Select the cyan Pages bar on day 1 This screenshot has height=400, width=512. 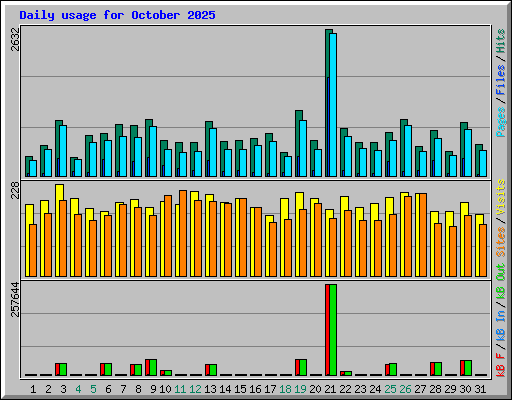tap(33, 169)
